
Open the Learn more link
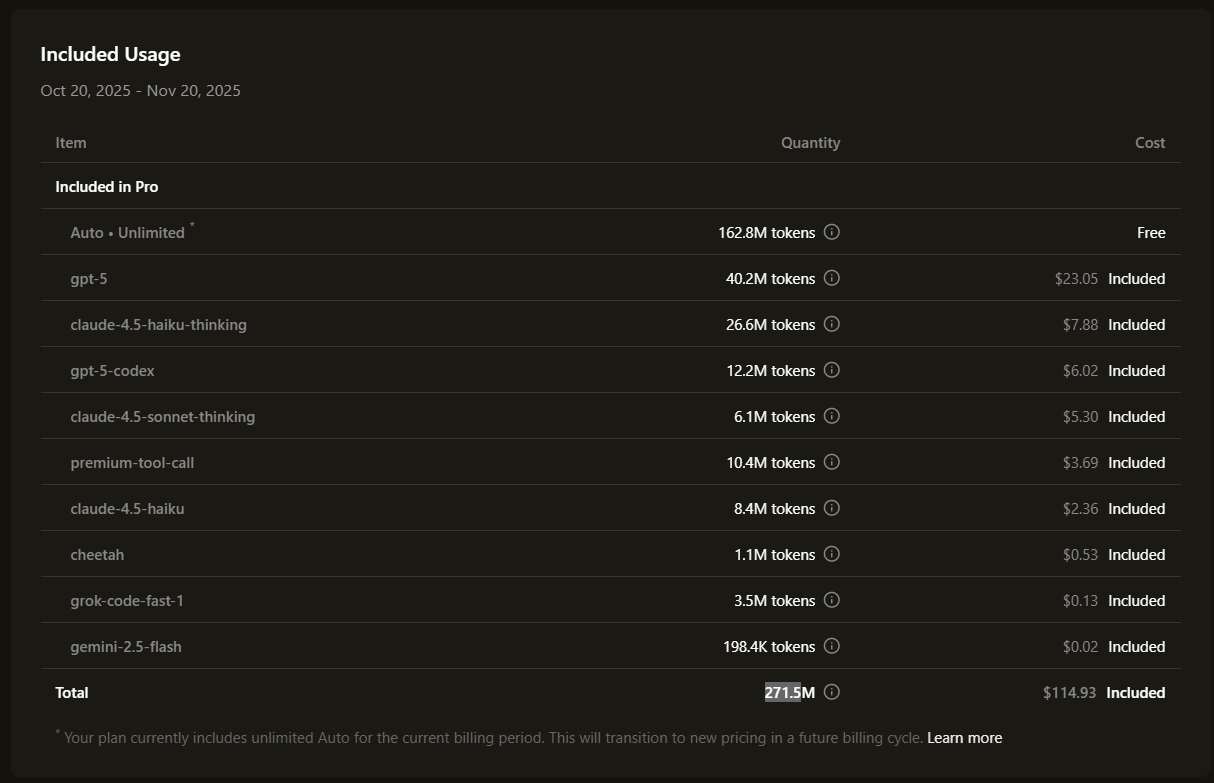(x=964, y=738)
